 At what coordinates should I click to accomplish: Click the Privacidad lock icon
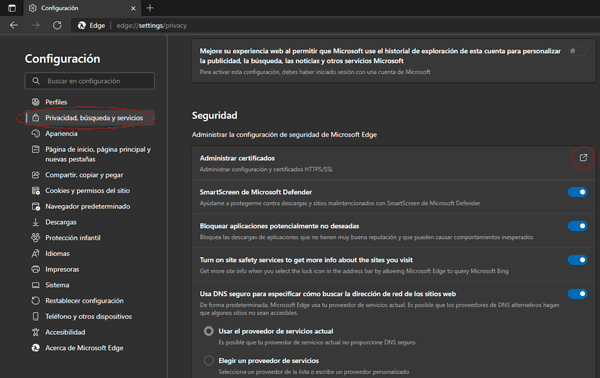(36, 118)
